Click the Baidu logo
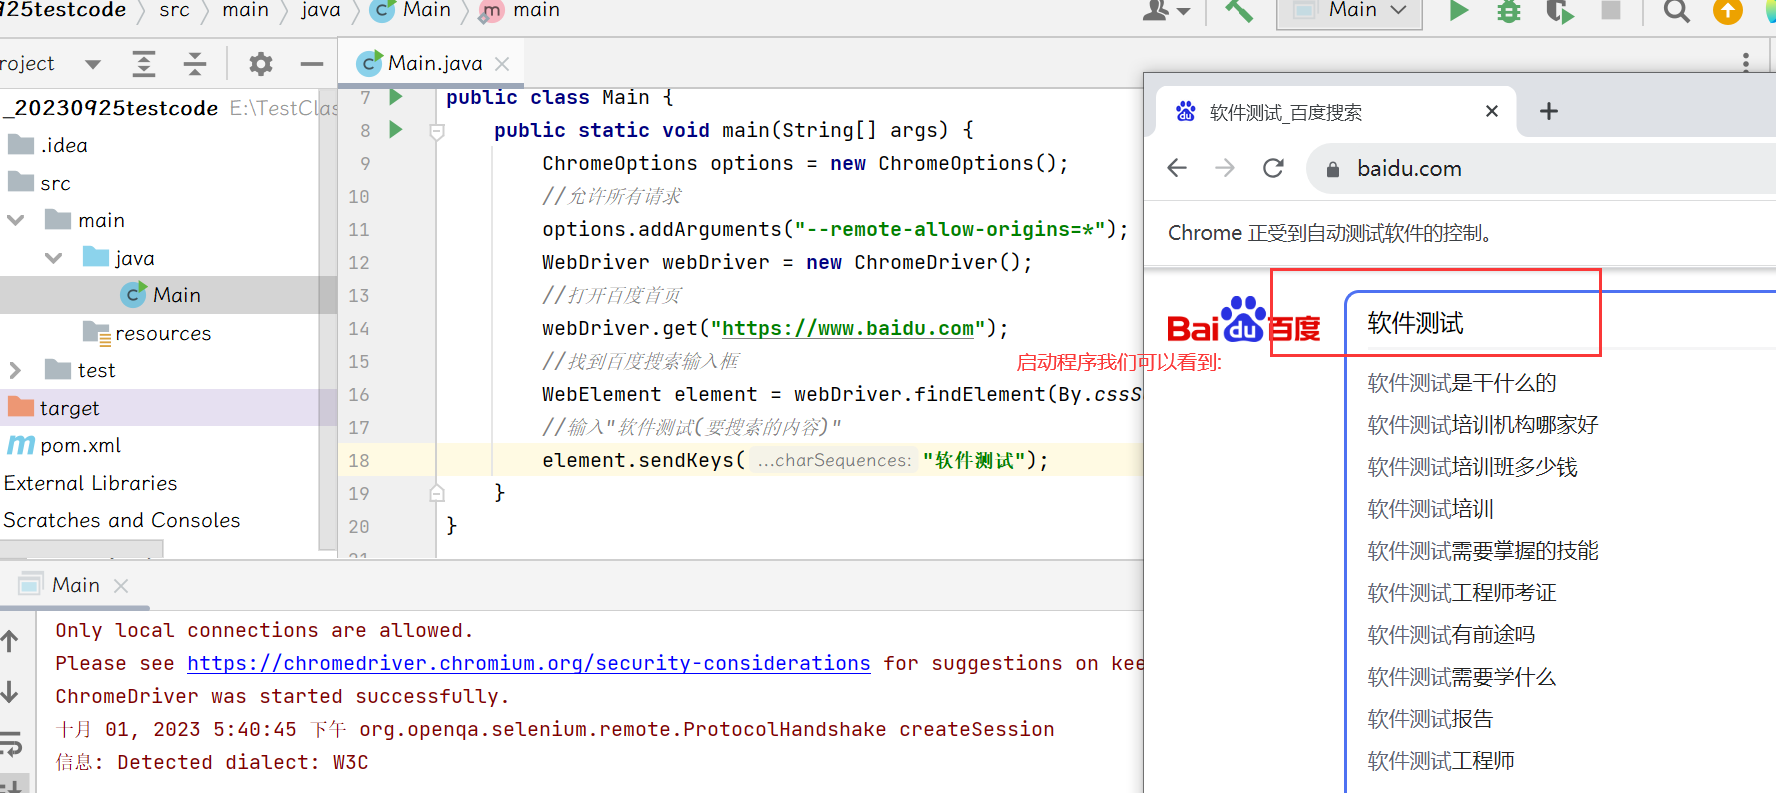Viewport: 1776px width, 793px height. click(x=1244, y=322)
